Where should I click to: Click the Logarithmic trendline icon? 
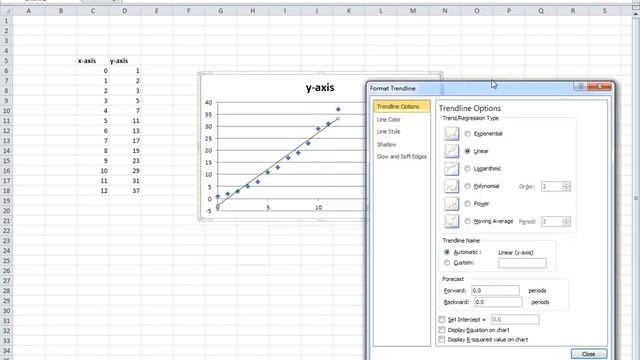[x=451, y=169]
